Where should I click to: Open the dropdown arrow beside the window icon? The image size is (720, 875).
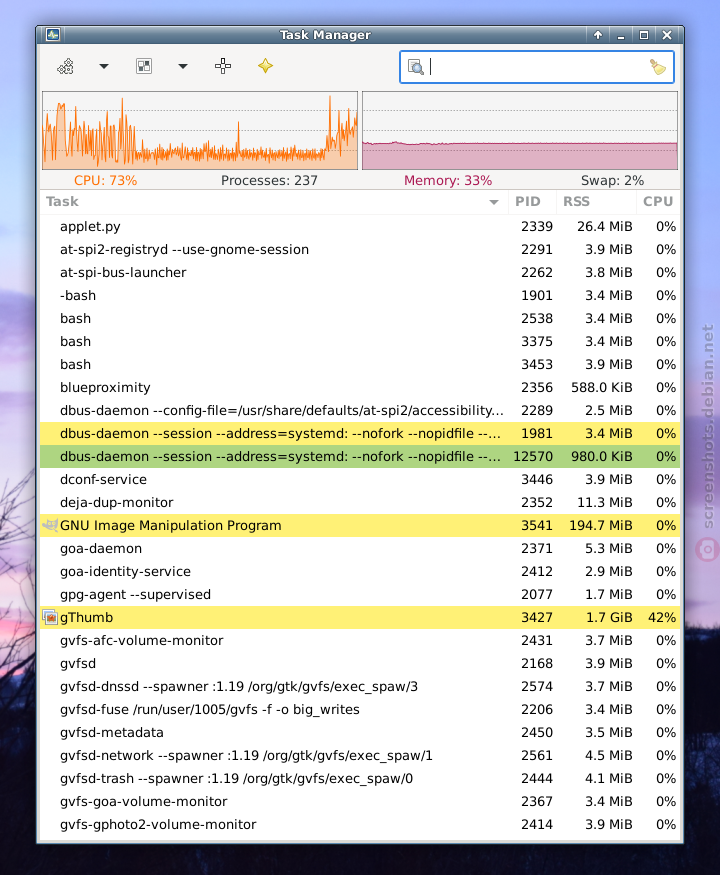pyautogui.click(x=183, y=66)
